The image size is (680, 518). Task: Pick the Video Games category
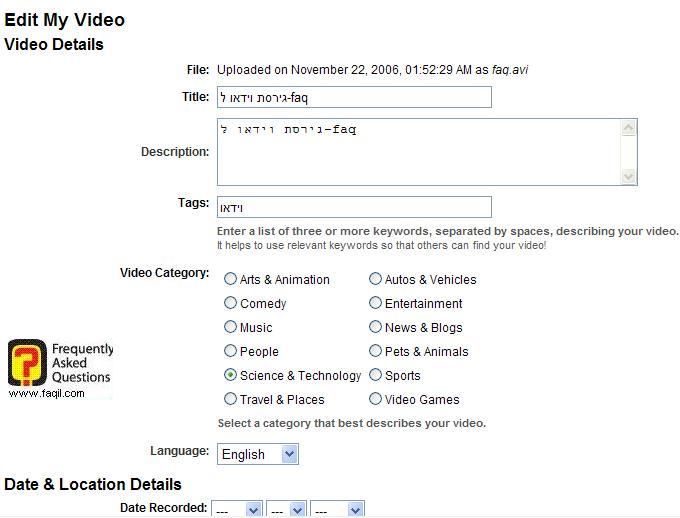[x=376, y=400]
